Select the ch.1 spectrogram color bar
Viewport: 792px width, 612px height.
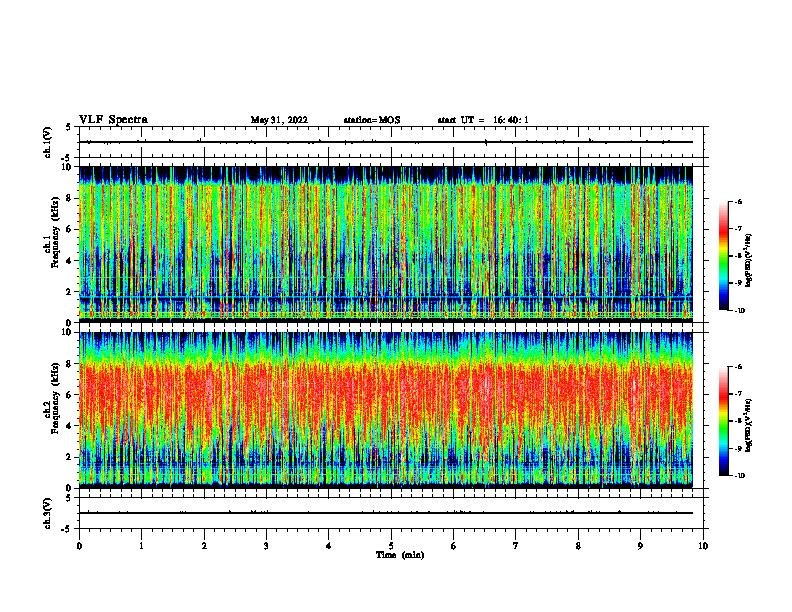(x=723, y=256)
